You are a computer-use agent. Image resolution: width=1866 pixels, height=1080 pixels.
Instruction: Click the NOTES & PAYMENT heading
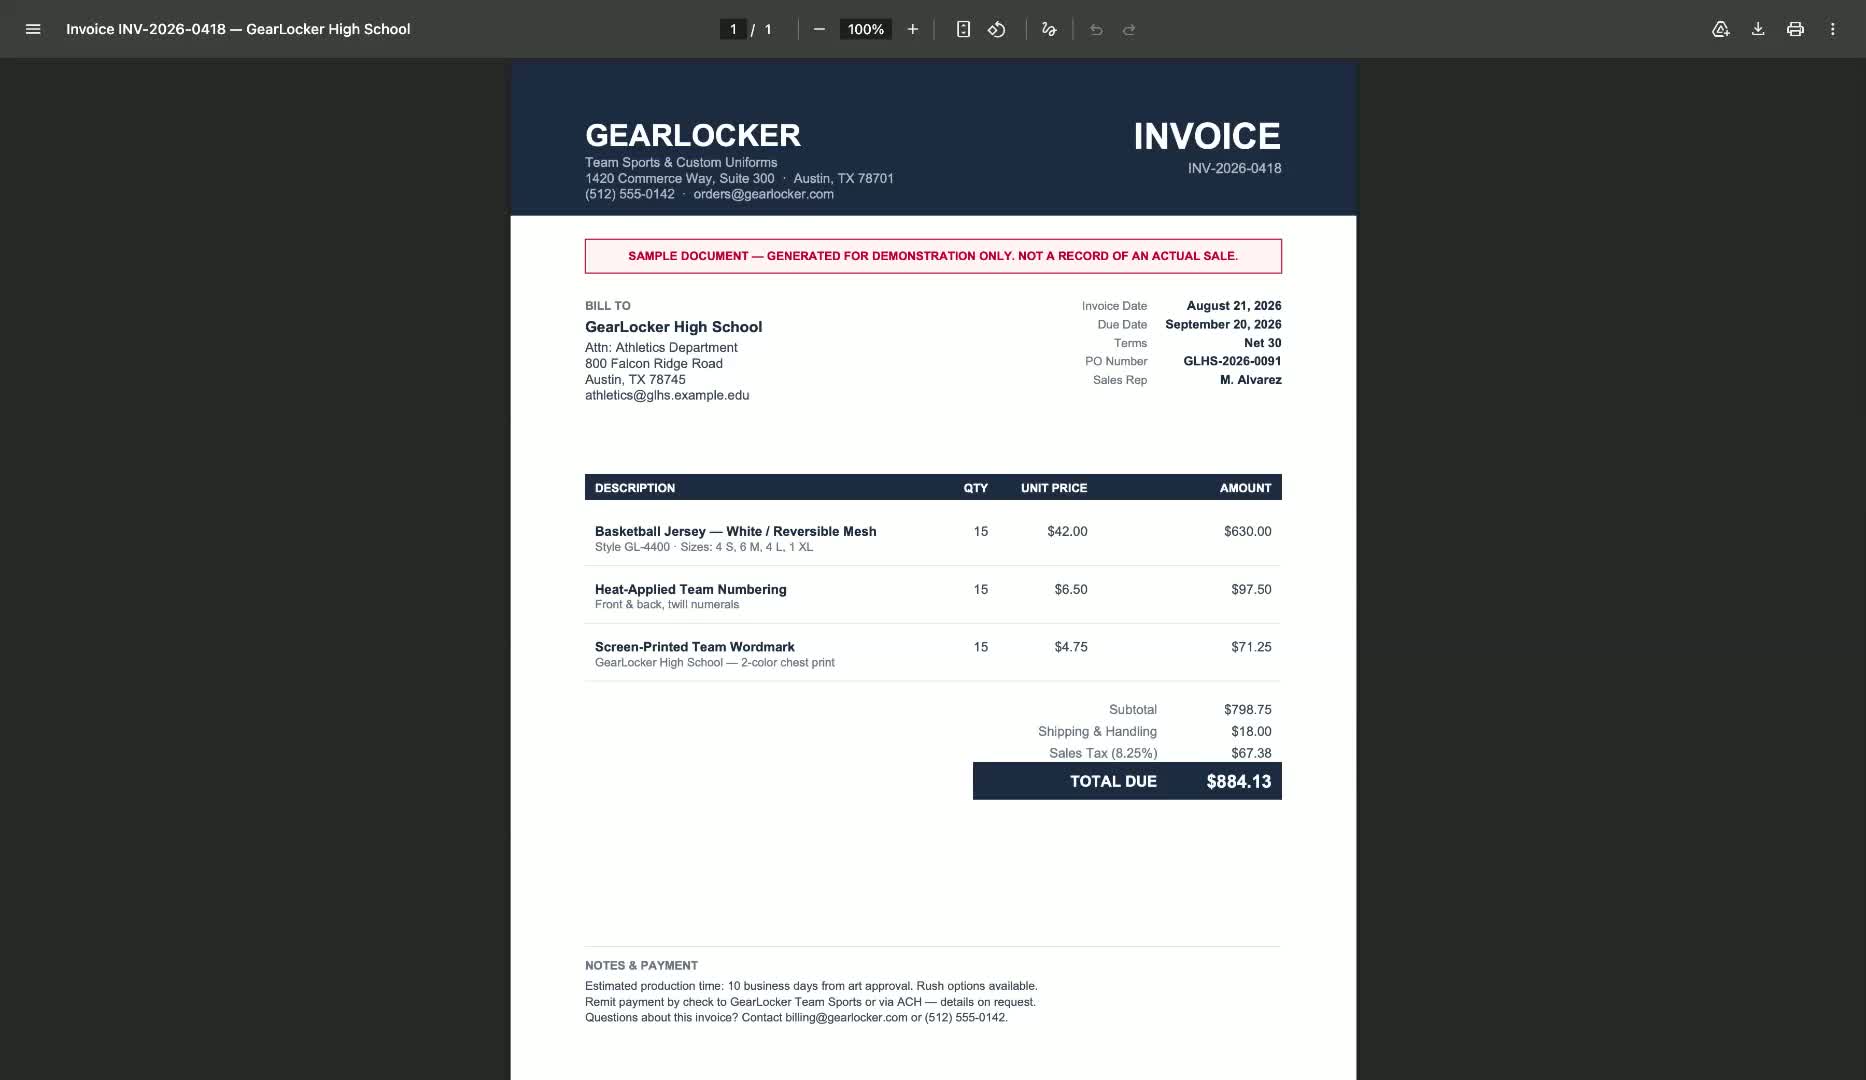(641, 966)
